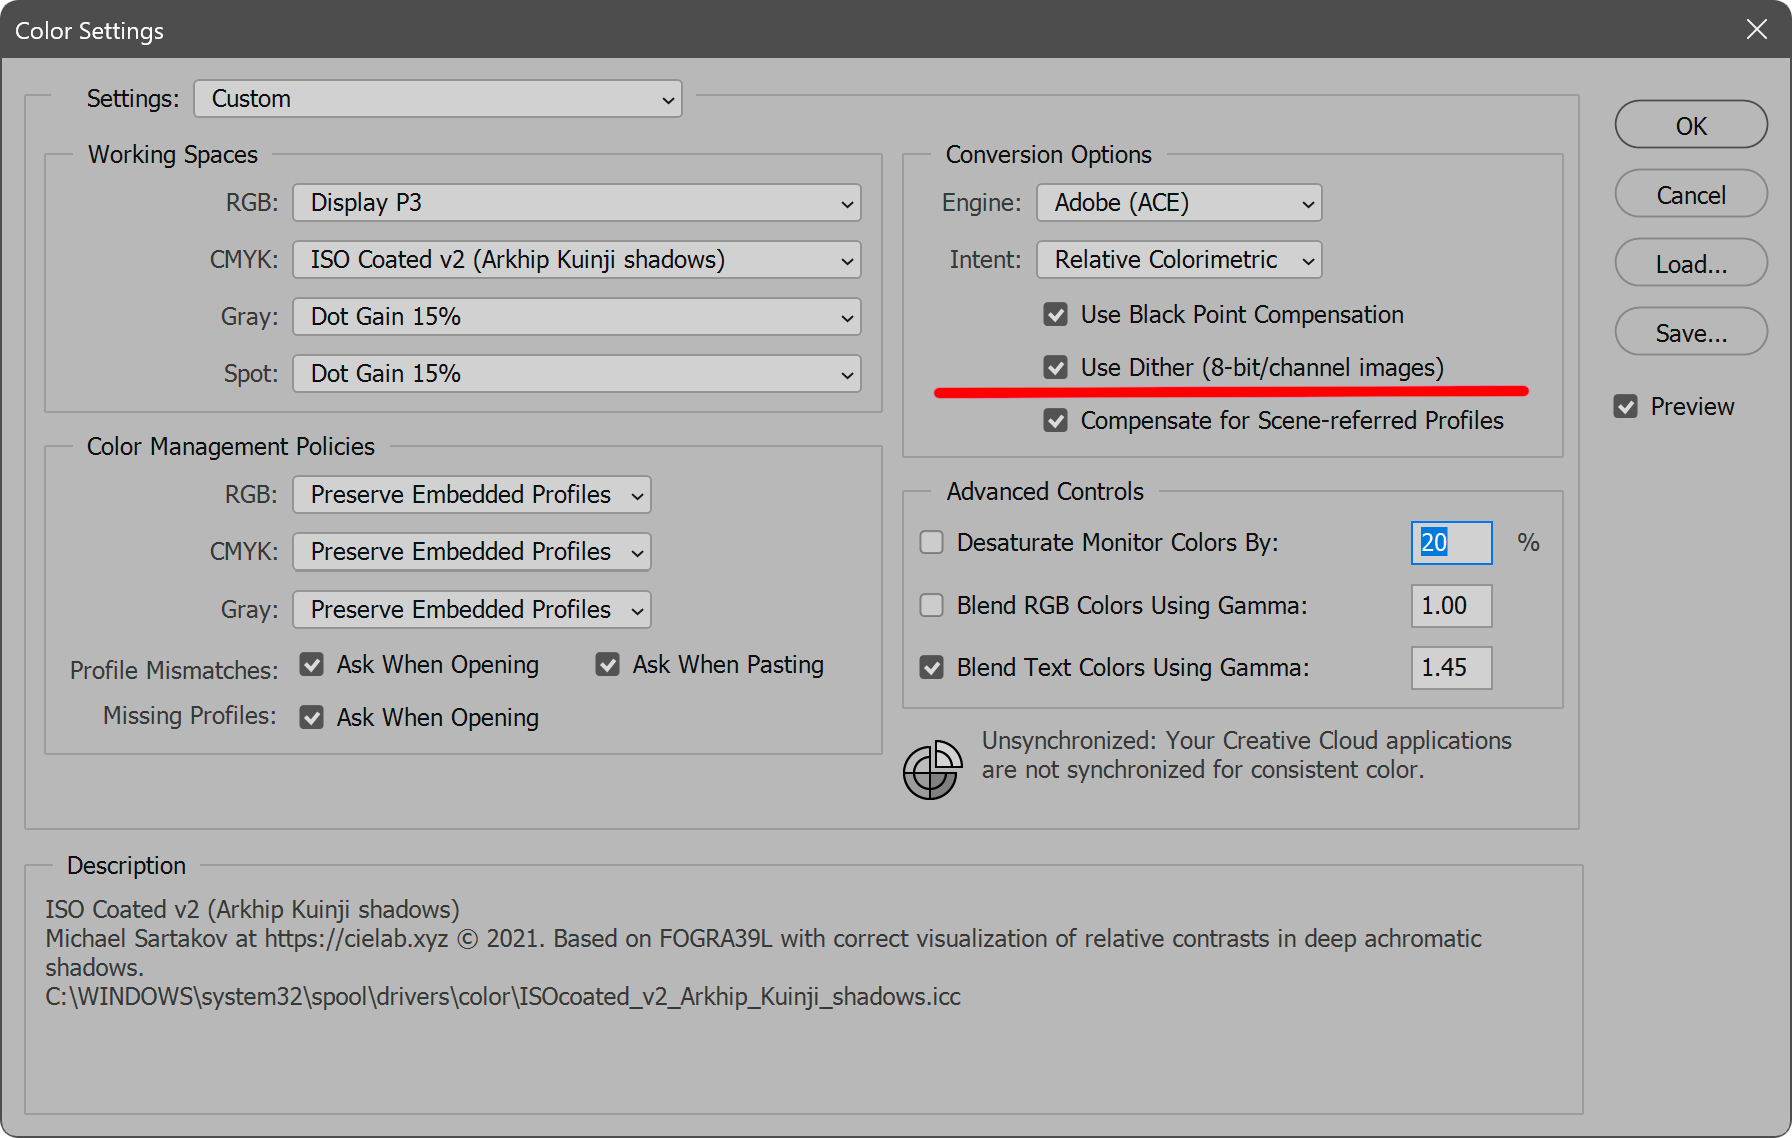
Task: Turn off Blend Text Colors Using Gamma
Action: (x=931, y=668)
